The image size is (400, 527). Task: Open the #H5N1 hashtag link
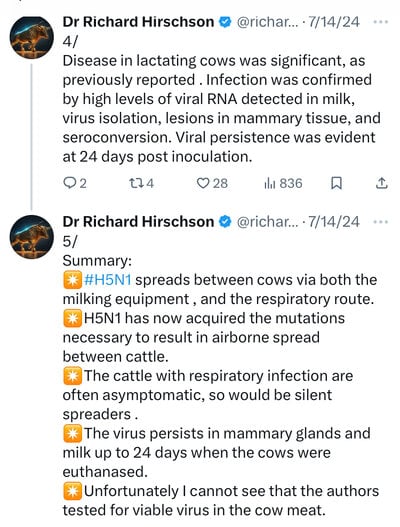point(108,280)
